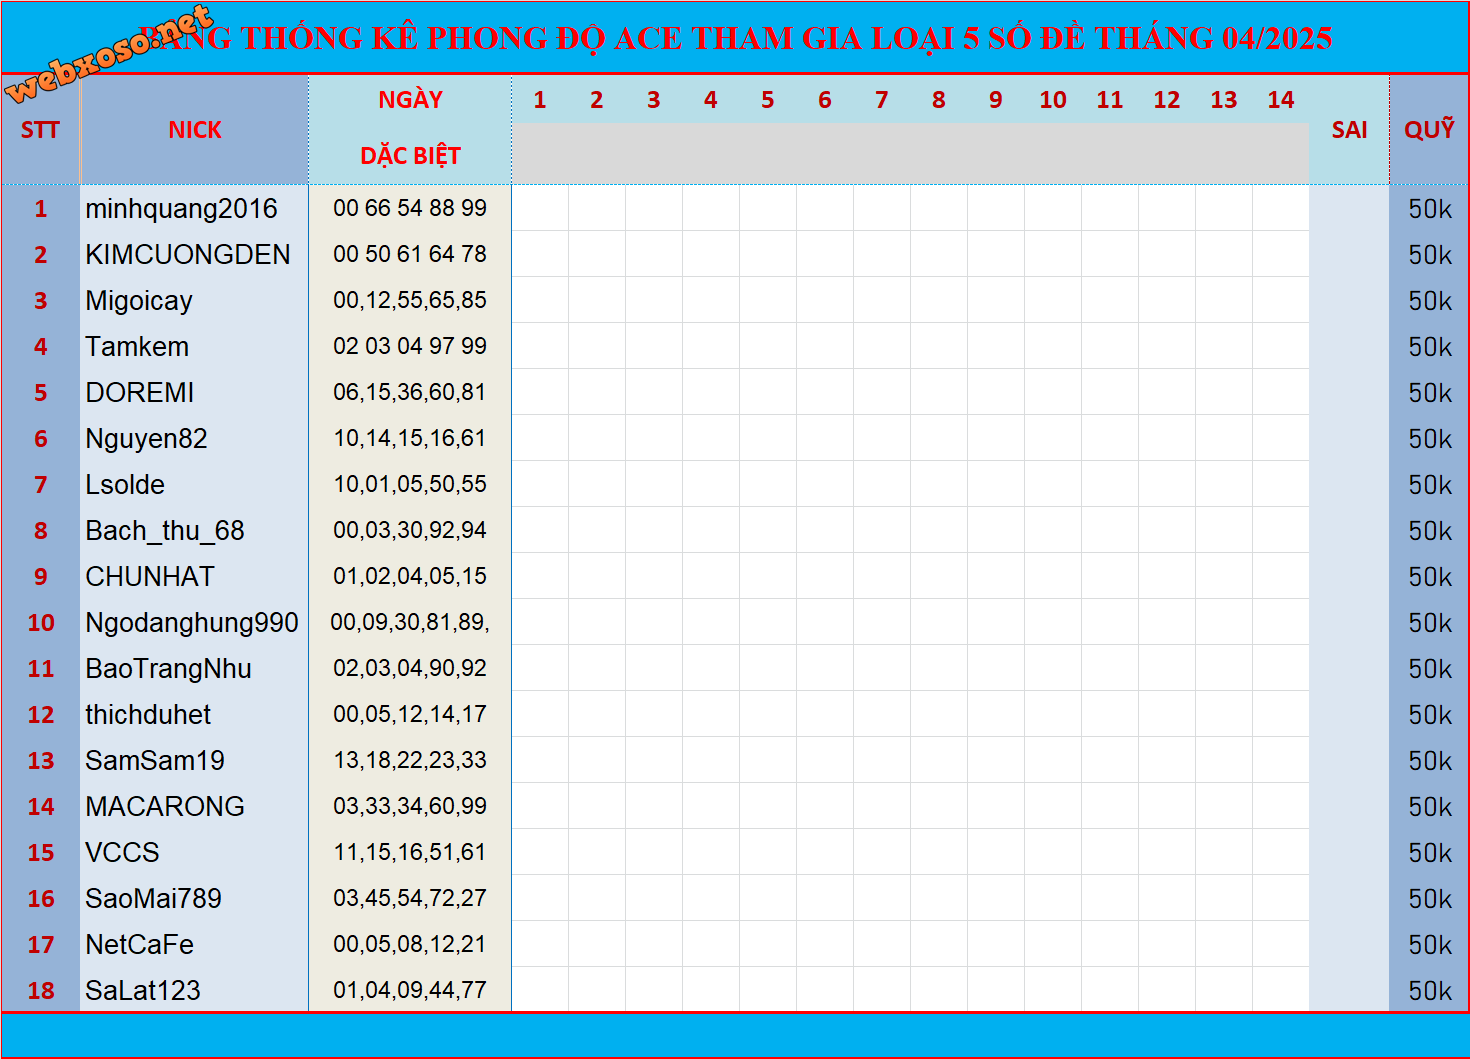Viewport: 1470px width, 1059px height.
Task: Select nick Tamkem
Action: click(137, 347)
